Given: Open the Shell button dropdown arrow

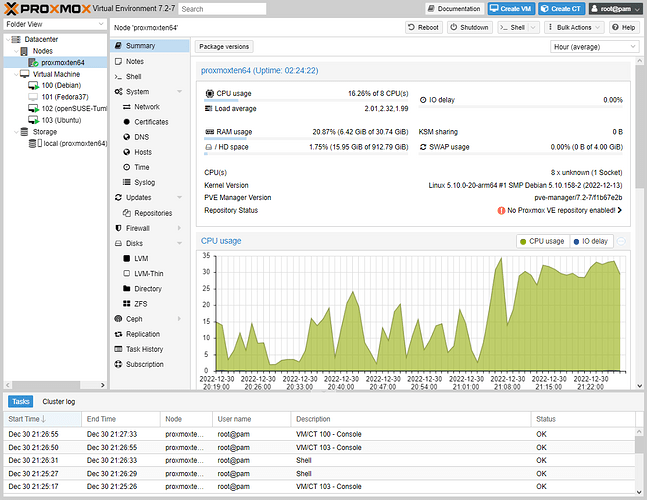Looking at the screenshot, I should (x=533, y=27).
